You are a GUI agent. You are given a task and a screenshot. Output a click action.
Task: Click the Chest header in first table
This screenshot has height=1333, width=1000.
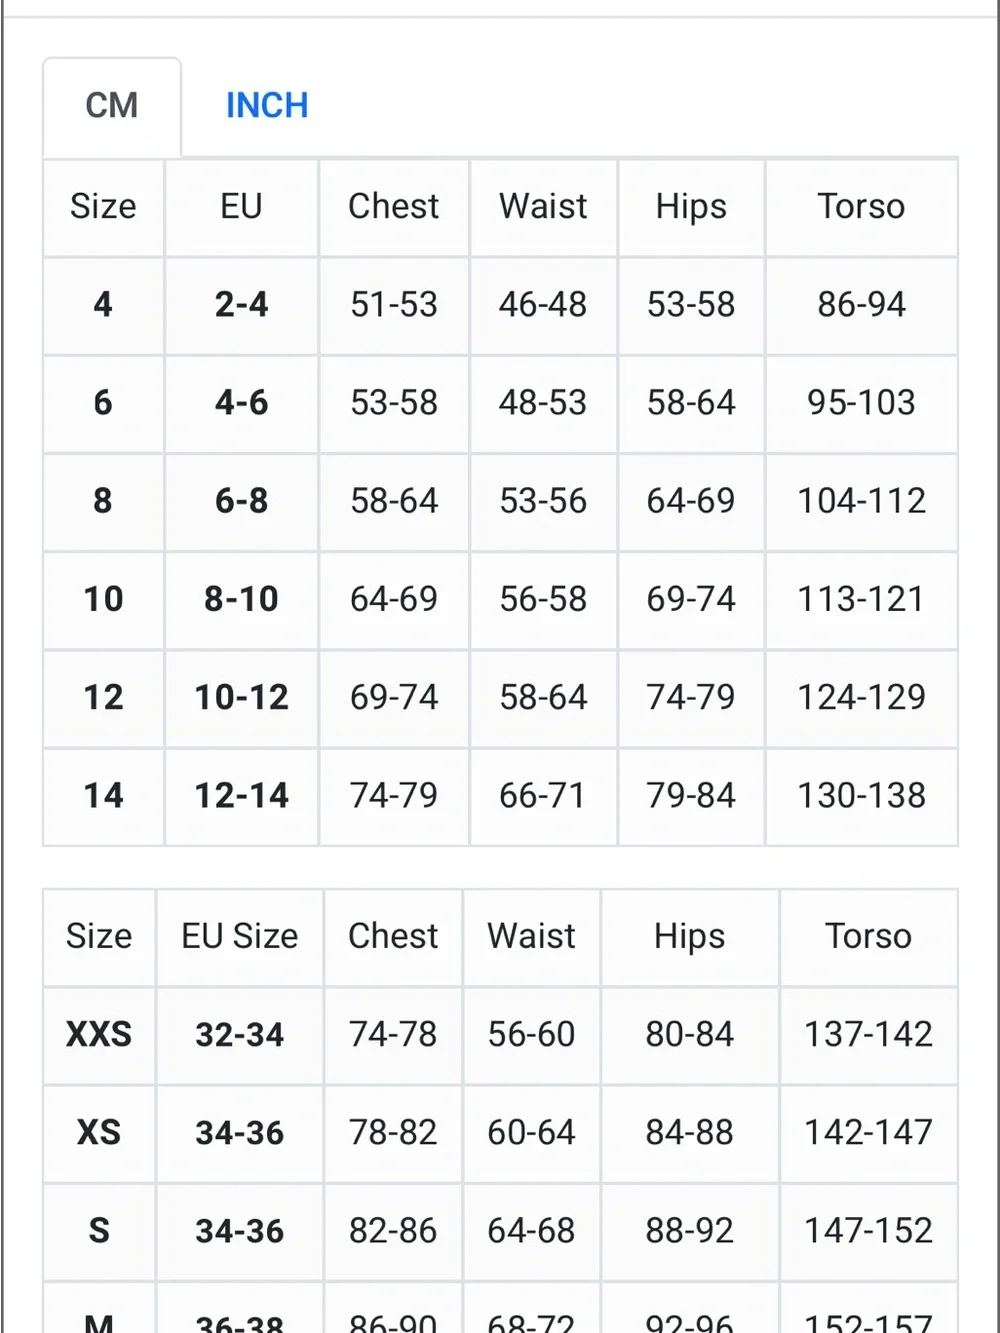394,207
